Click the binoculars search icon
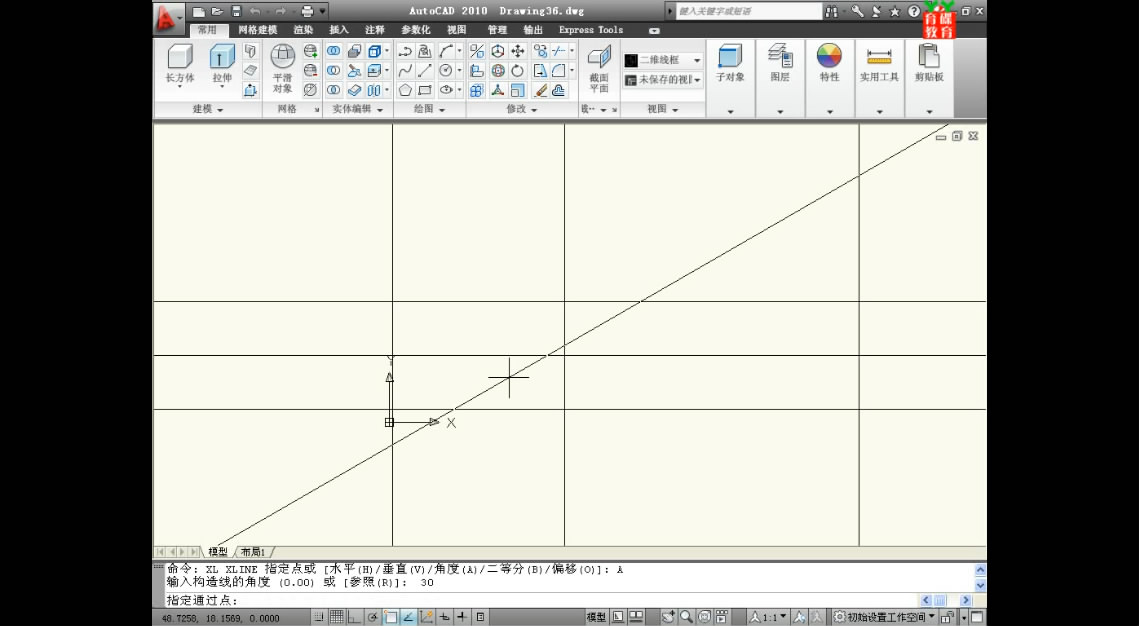Screen dimensions: 1139x626 pyautogui.click(x=832, y=11)
